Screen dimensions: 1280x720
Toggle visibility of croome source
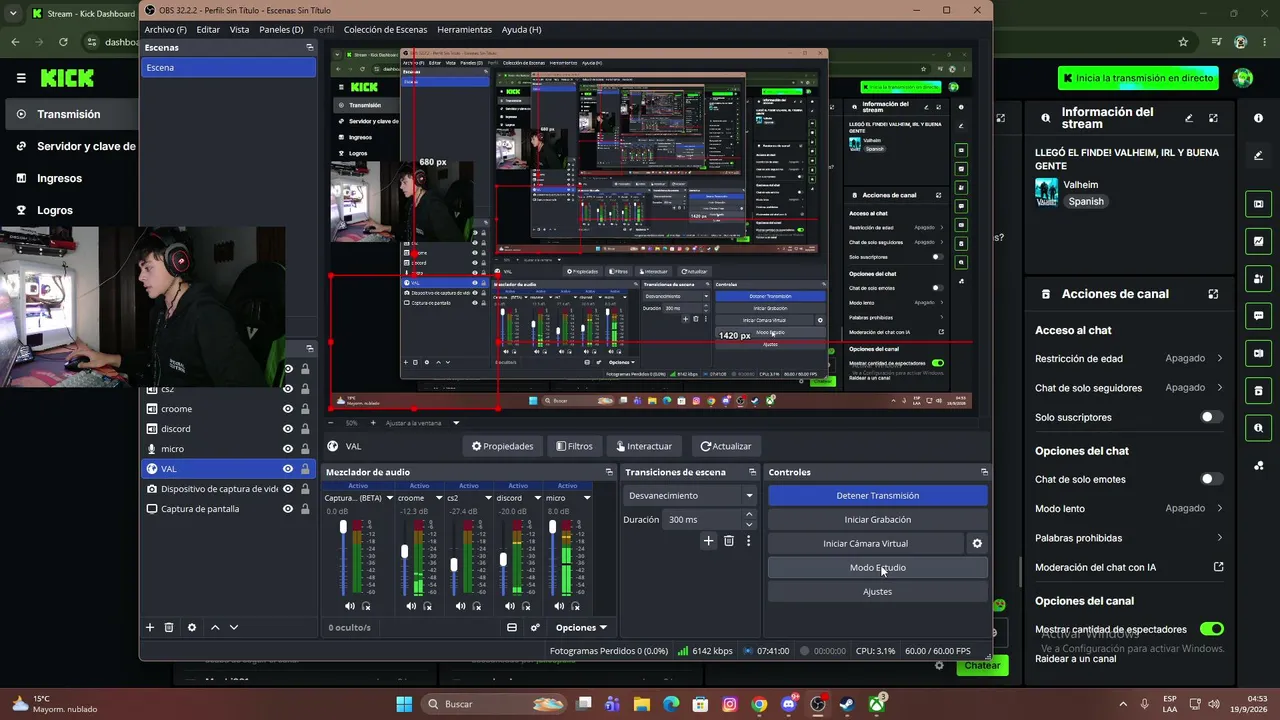288,409
